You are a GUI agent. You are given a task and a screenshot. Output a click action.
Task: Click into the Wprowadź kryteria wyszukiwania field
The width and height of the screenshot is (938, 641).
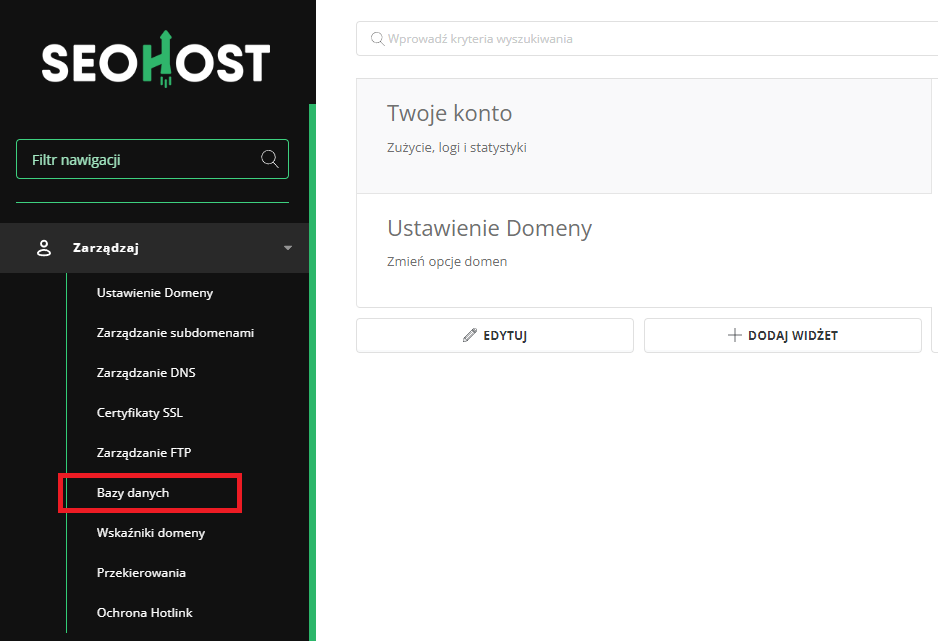pyautogui.click(x=650, y=39)
